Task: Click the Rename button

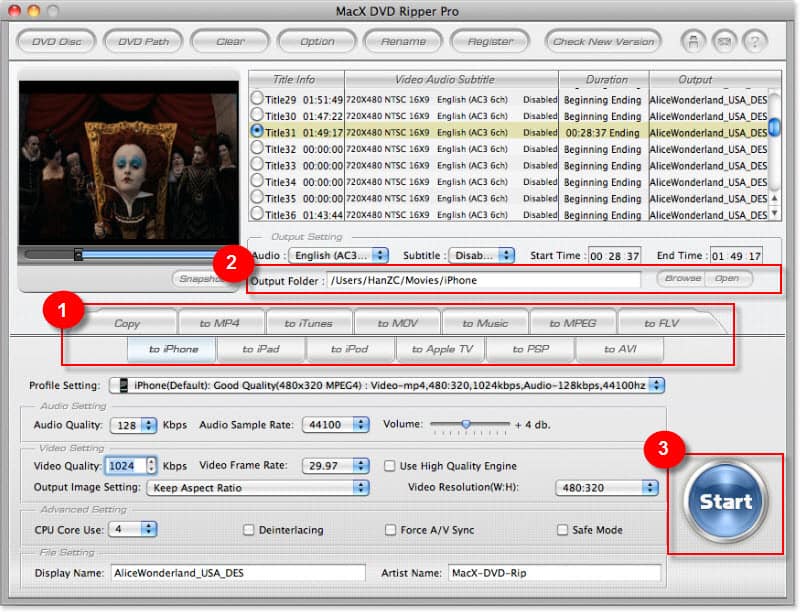Action: [x=404, y=41]
